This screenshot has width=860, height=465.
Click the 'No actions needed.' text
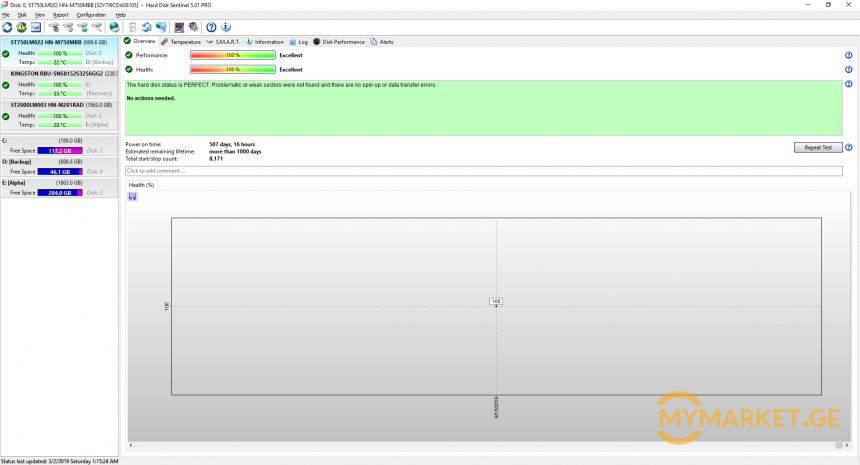pos(151,98)
